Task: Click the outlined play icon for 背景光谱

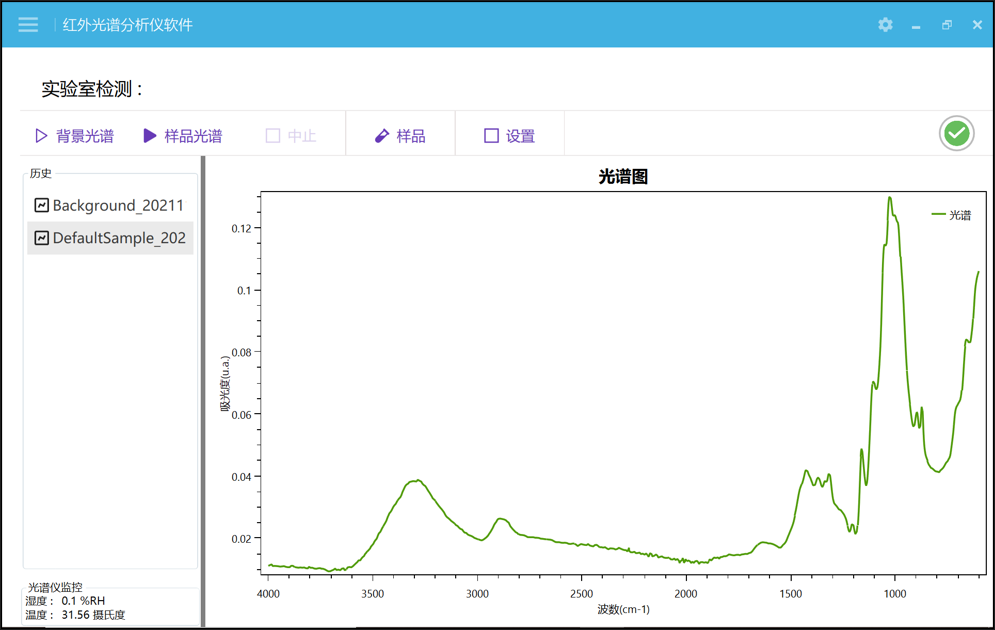Action: pyautogui.click(x=41, y=136)
